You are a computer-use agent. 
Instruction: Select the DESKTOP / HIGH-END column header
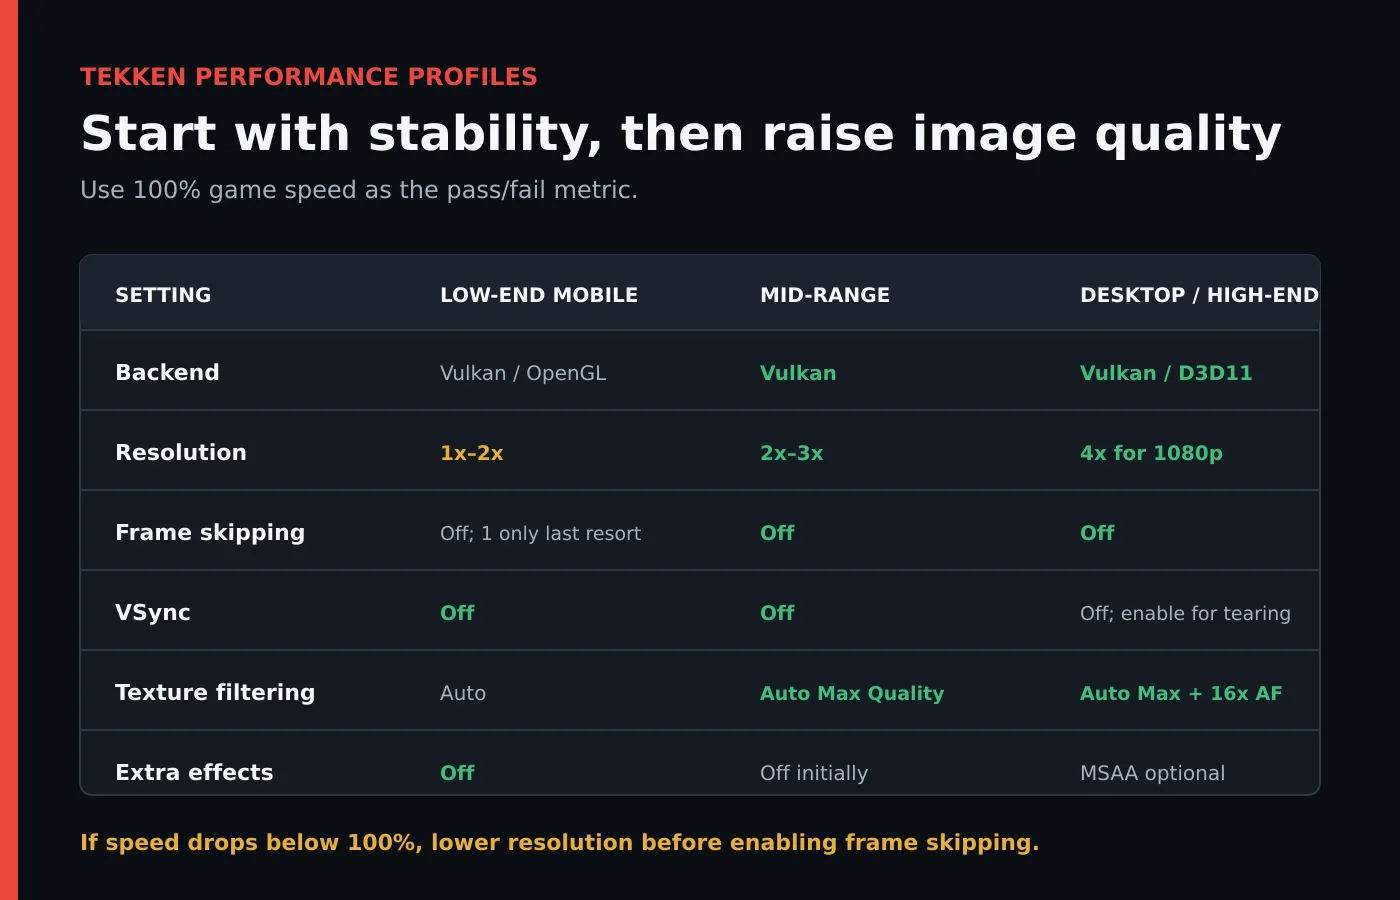tap(1199, 295)
